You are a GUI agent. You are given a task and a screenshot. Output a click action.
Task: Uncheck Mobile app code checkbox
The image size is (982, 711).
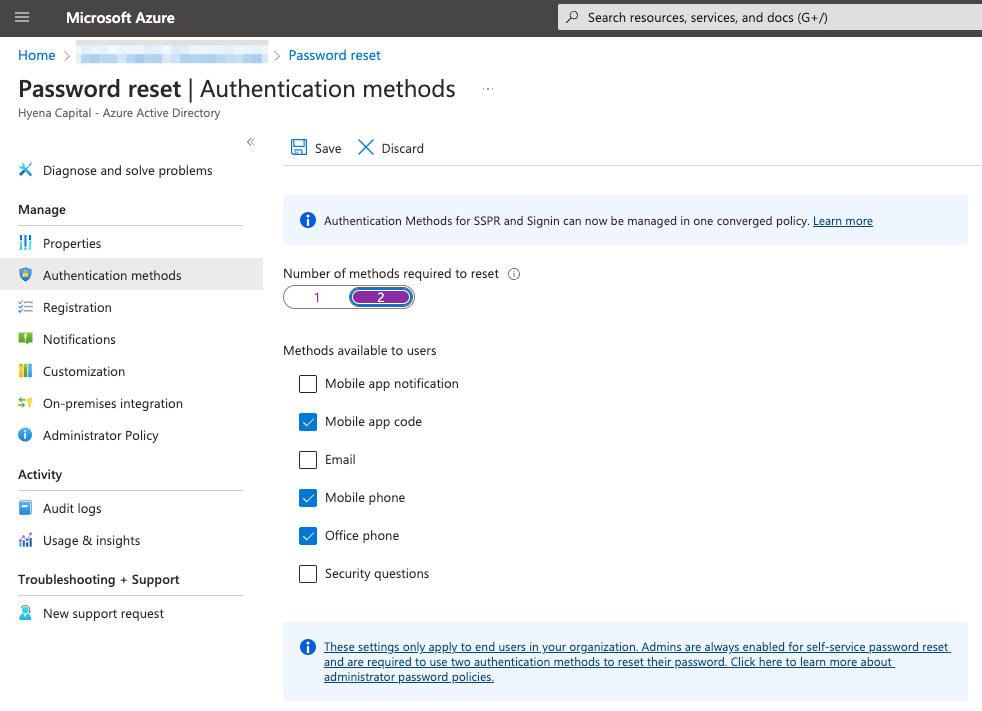click(308, 422)
